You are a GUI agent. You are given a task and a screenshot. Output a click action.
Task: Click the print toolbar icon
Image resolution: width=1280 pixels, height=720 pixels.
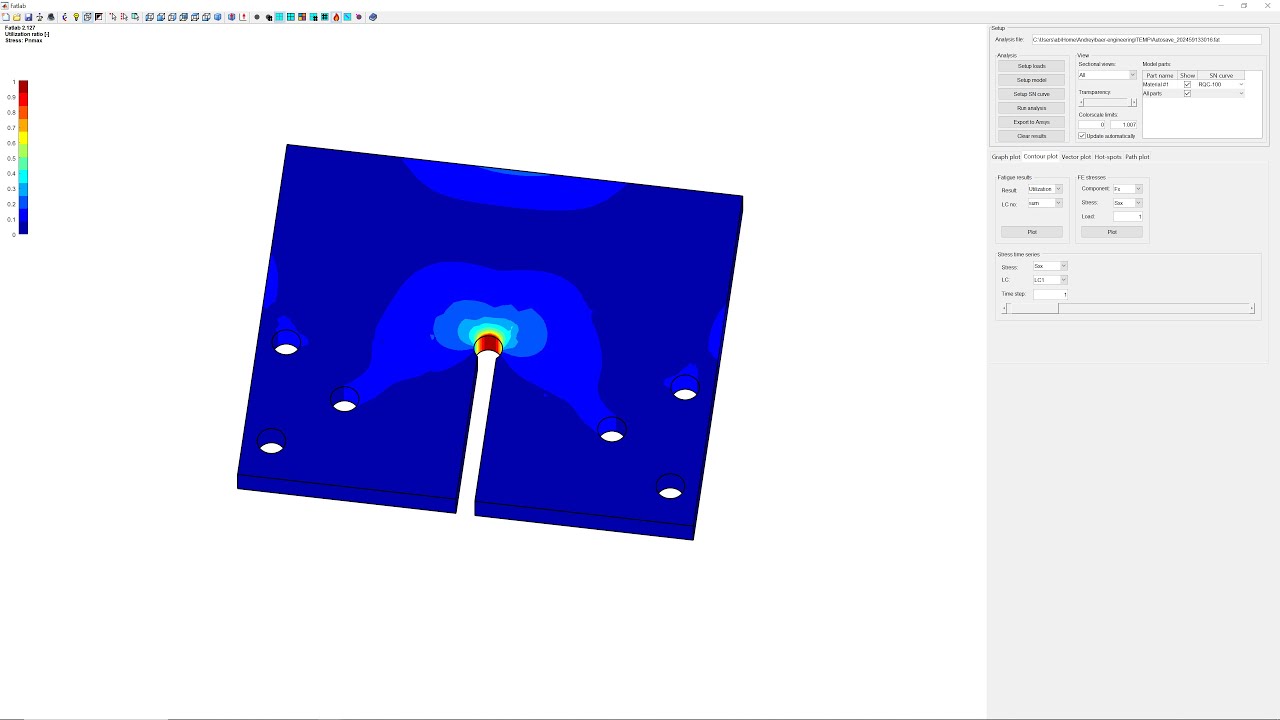[x=51, y=17]
